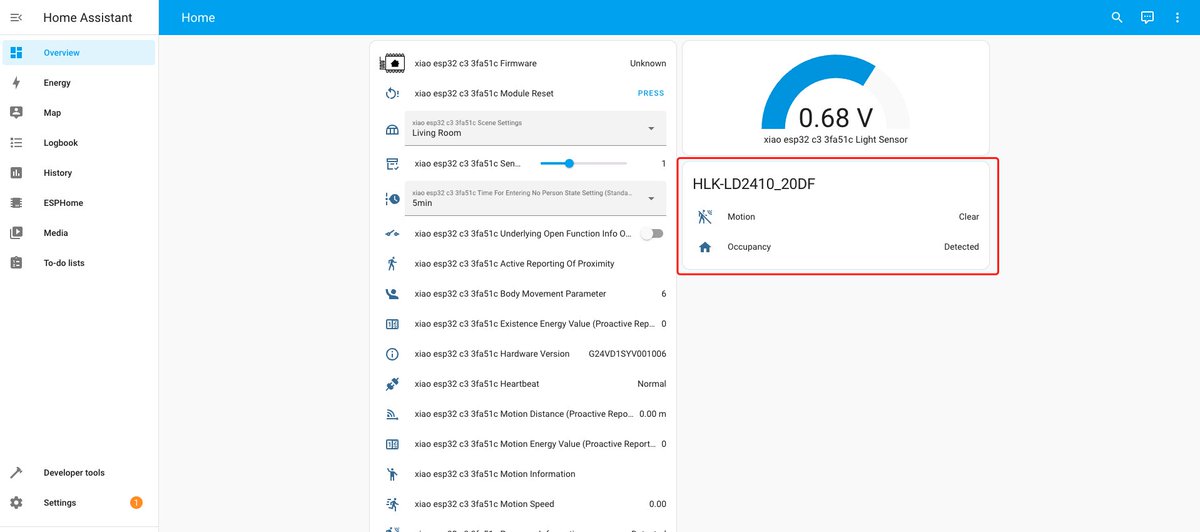Click the Occupancy home icon
The width and height of the screenshot is (1200, 532).
point(705,247)
